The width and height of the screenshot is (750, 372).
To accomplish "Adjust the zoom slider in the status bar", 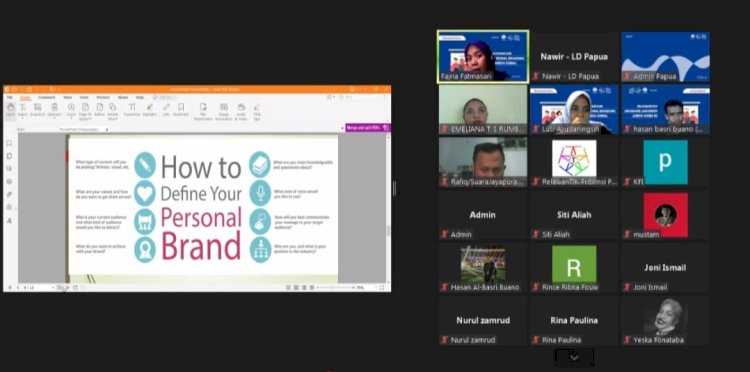I will [x=334, y=287].
